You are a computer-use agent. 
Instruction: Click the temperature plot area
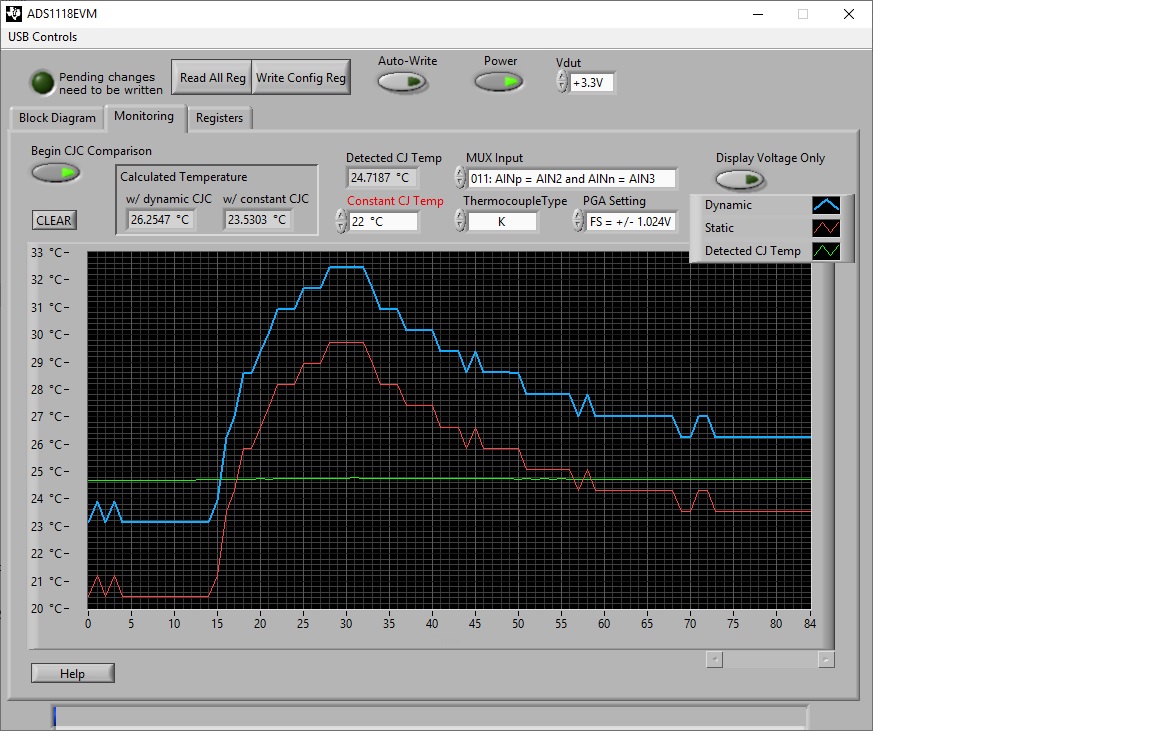[x=449, y=431]
